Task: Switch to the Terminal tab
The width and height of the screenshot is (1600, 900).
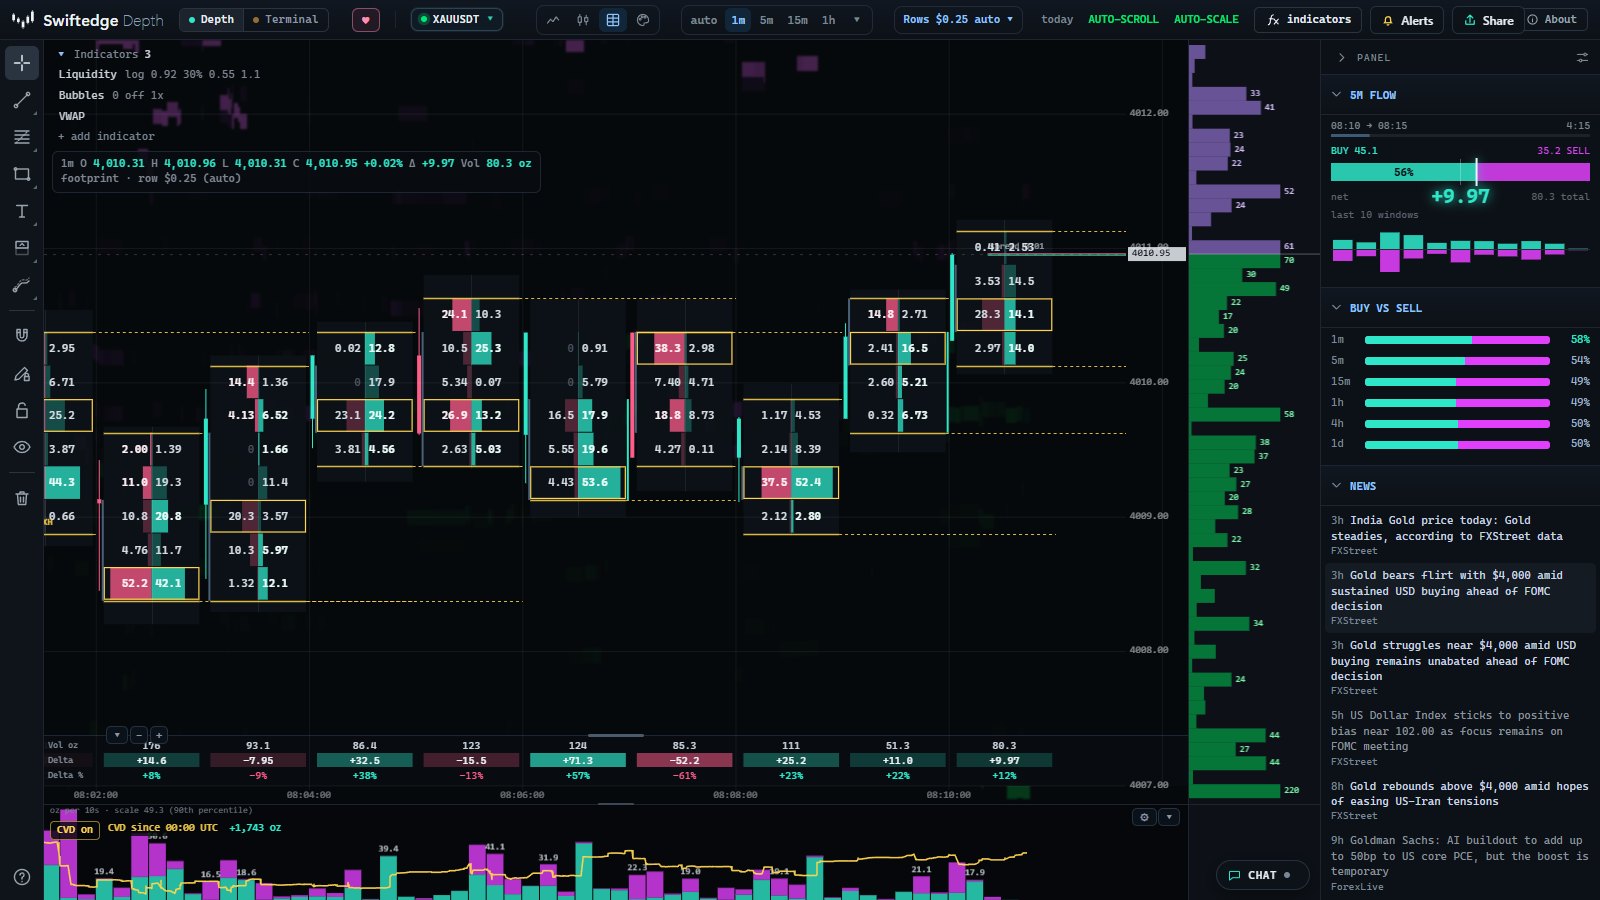Action: [285, 19]
